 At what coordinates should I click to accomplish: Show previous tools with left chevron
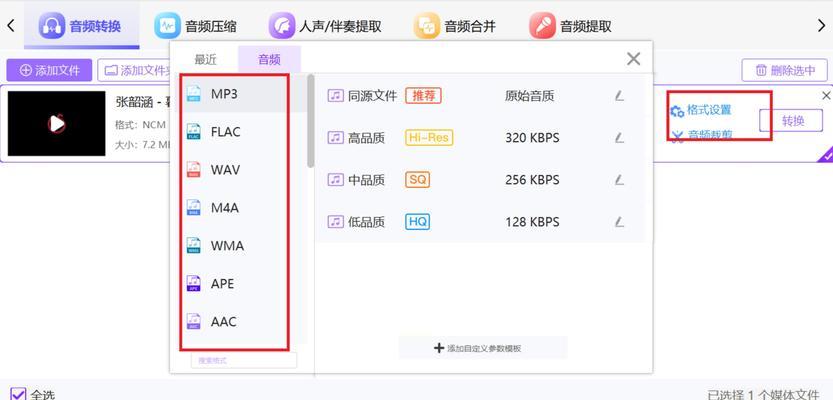(x=11, y=25)
